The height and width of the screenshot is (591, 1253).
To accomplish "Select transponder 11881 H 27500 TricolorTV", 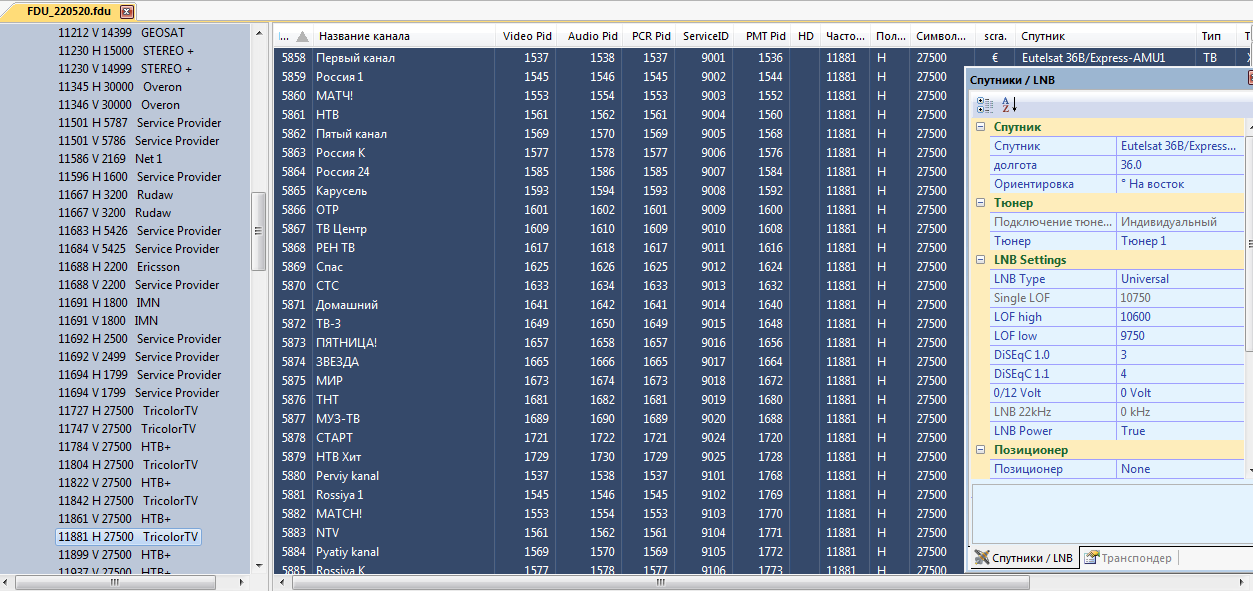I will click(128, 537).
